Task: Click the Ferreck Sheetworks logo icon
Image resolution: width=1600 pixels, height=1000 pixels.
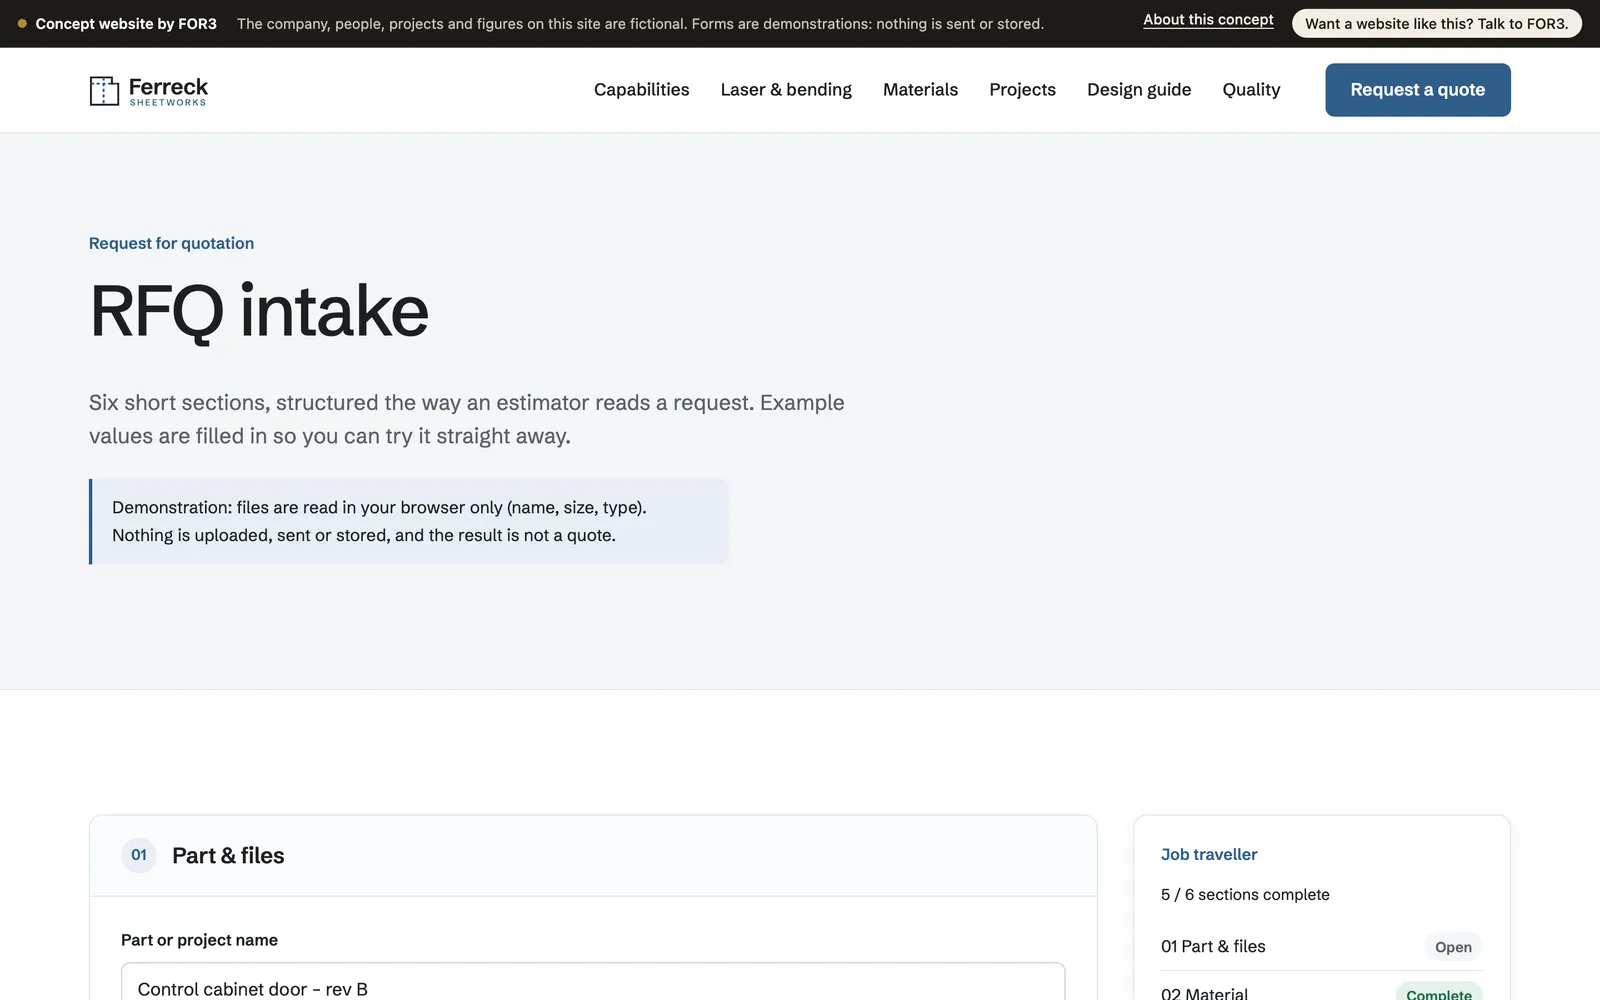Action: pos(104,90)
